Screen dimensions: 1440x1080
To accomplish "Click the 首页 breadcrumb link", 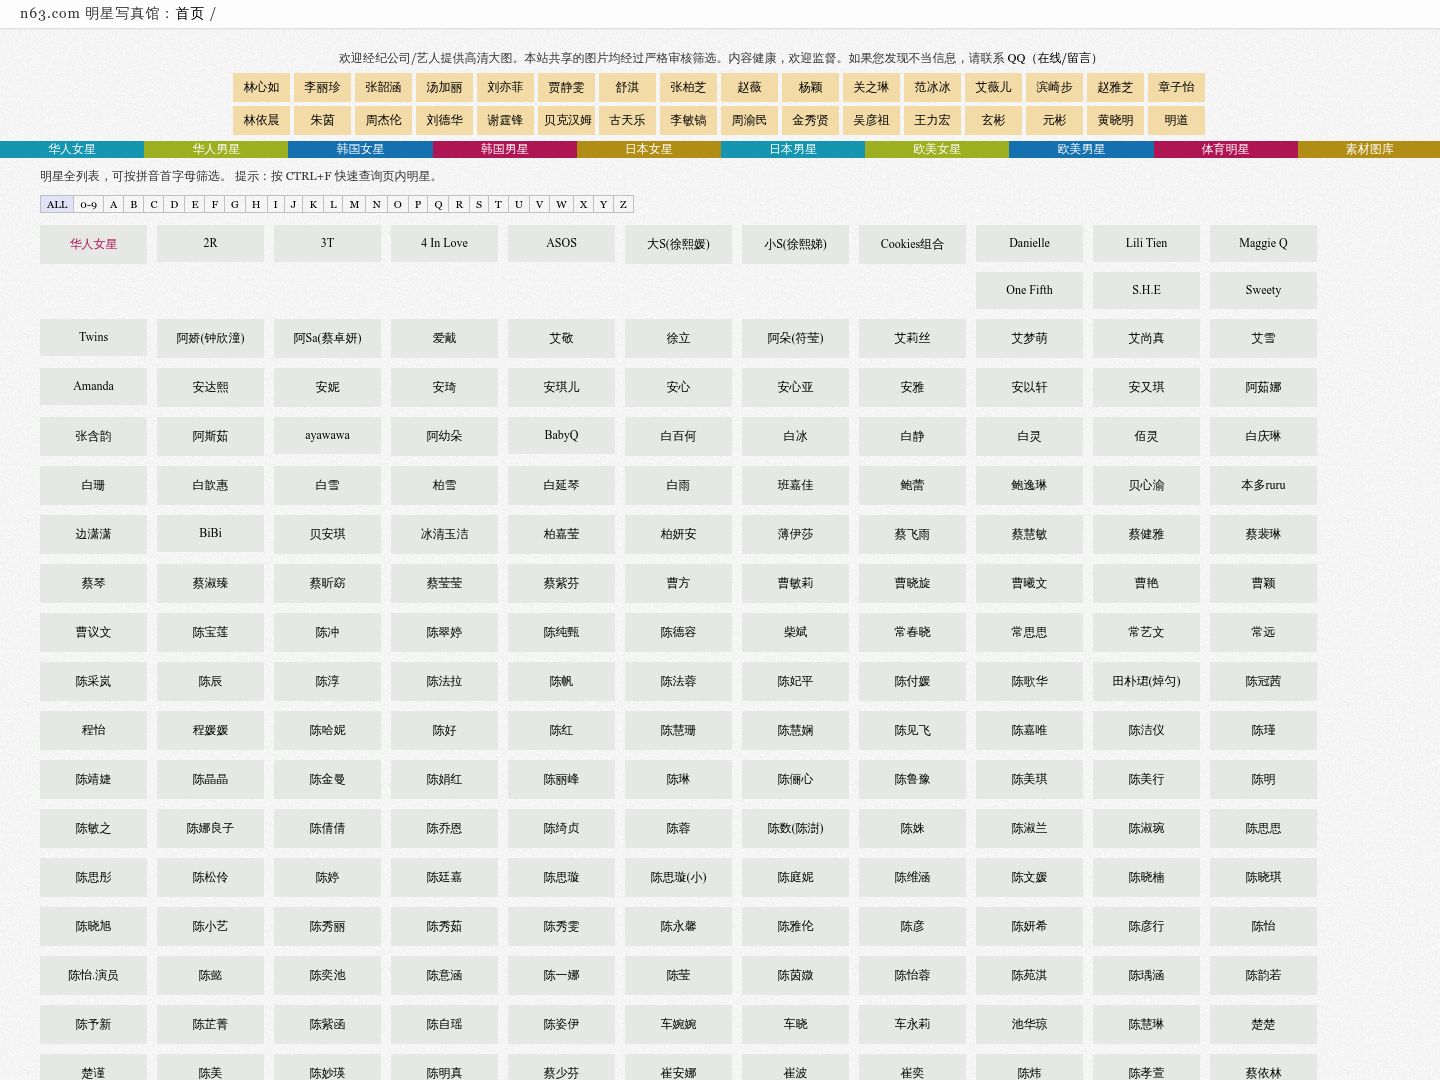I will pos(190,14).
